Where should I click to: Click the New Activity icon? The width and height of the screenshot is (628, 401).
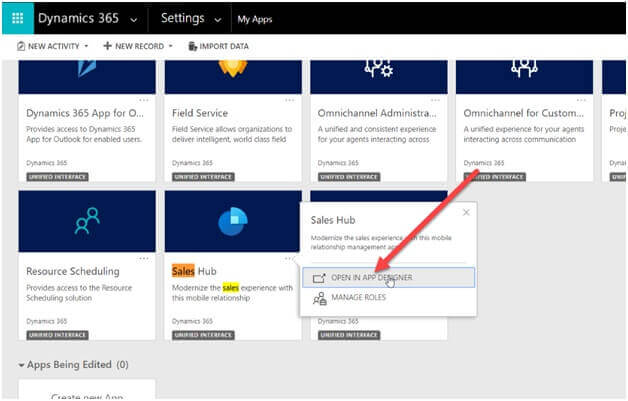[x=21, y=46]
